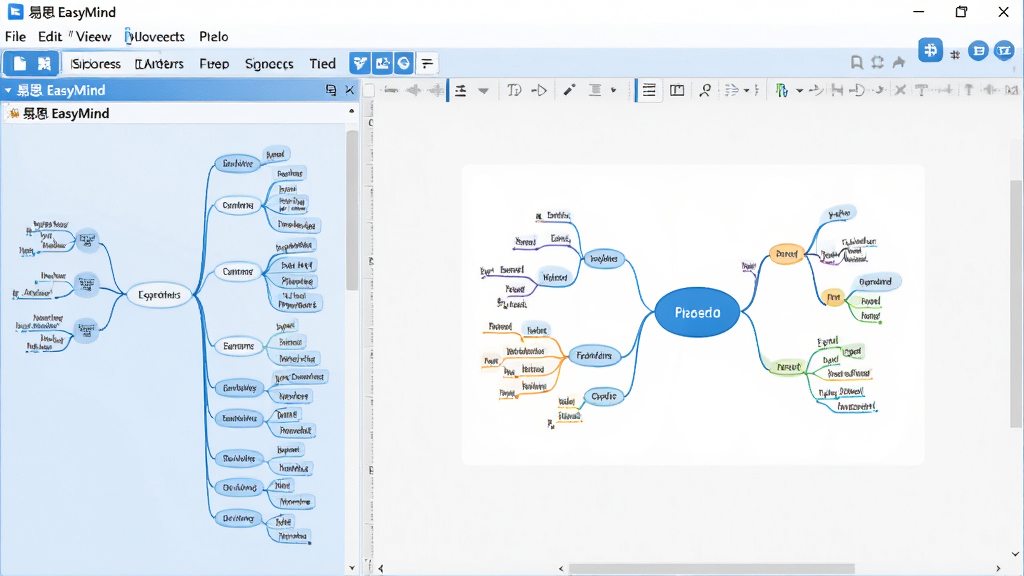The width and height of the screenshot is (1024, 576).
Task: Click the blue circular globe toolbar icon
Action: (x=404, y=63)
